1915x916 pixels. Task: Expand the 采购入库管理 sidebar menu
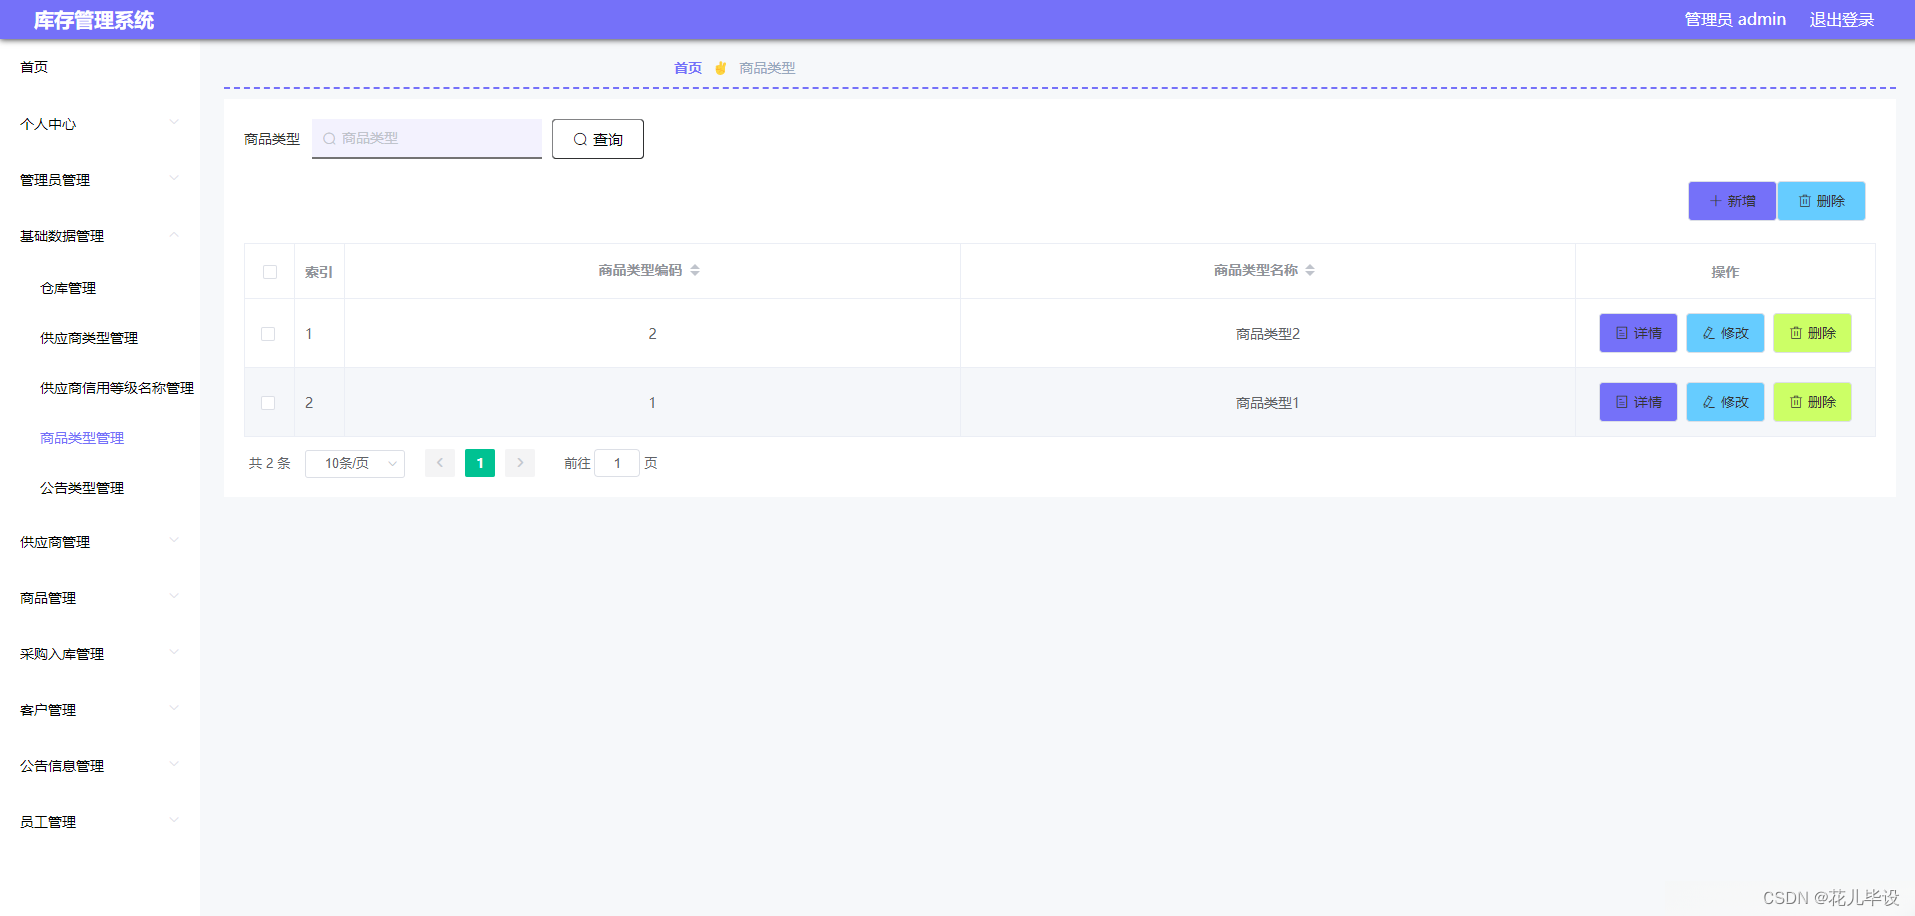(100, 654)
